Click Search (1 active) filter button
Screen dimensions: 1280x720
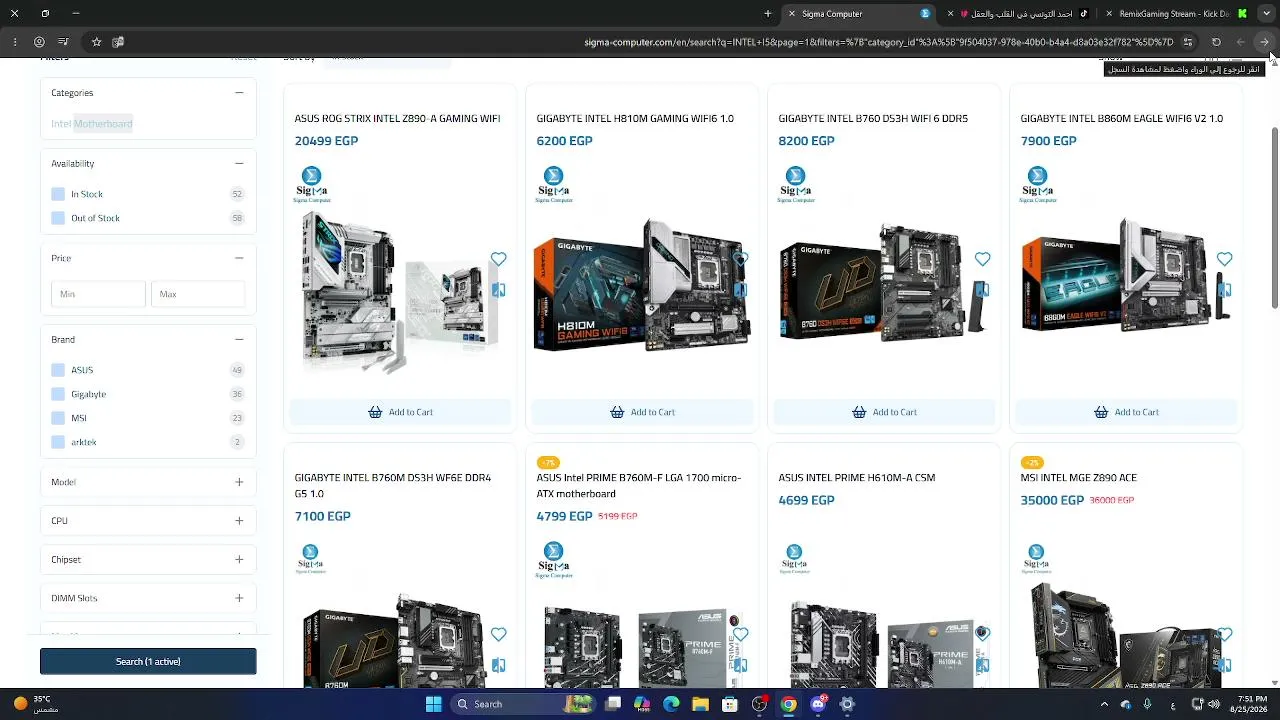[148, 661]
